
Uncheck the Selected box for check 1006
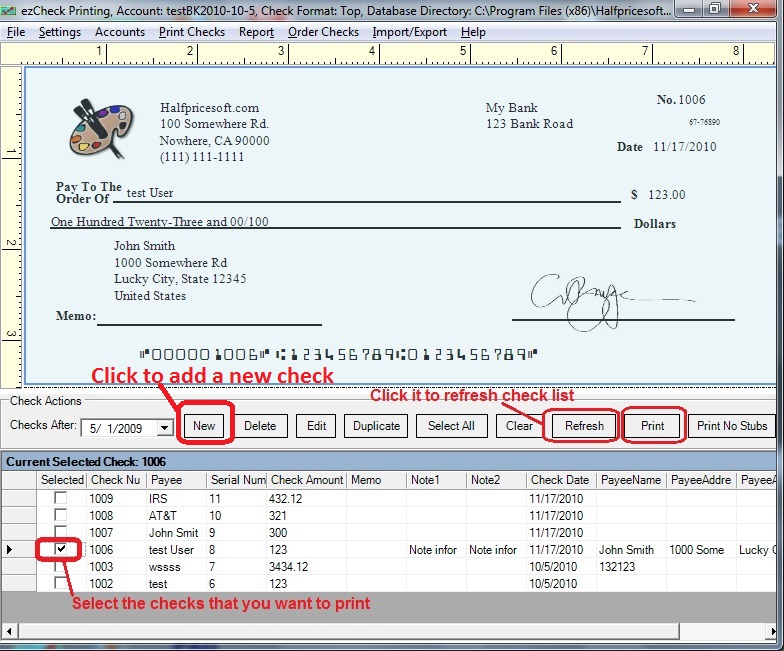61,549
